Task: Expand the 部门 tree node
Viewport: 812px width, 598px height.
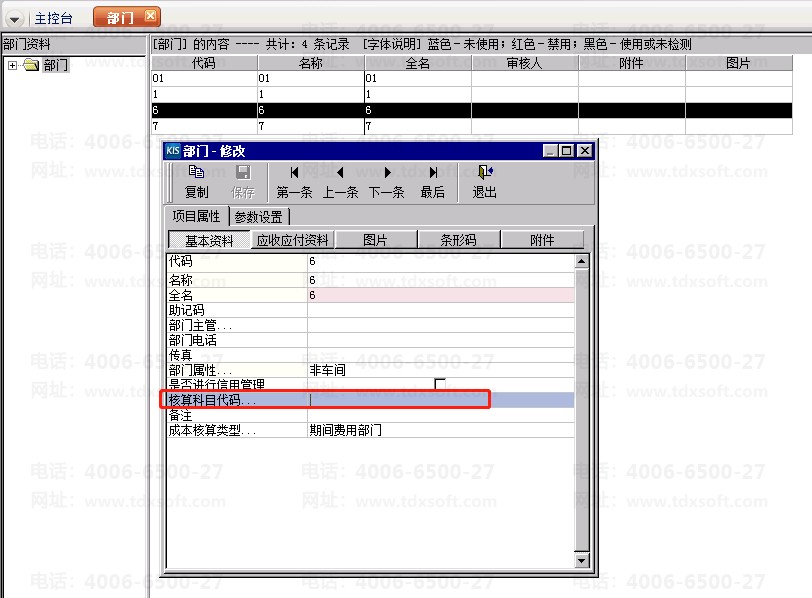Action: coord(12,65)
